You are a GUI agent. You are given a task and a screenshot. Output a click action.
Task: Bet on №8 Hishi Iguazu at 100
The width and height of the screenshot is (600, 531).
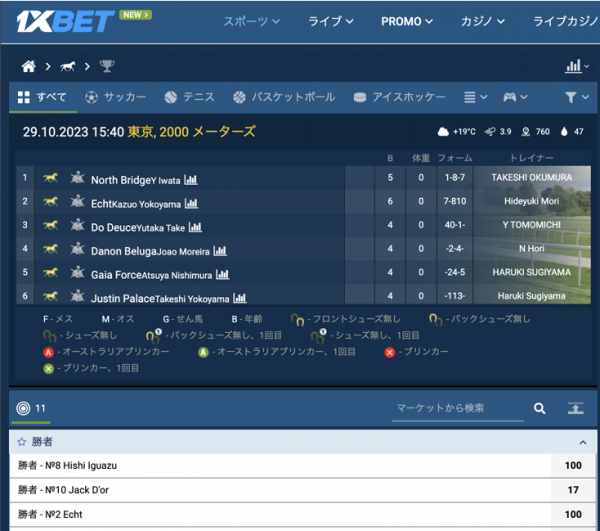coord(573,466)
